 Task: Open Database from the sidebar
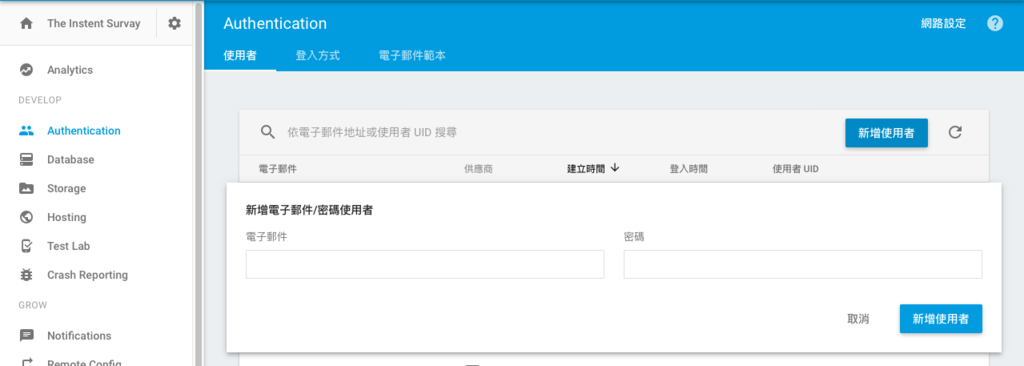point(71,159)
